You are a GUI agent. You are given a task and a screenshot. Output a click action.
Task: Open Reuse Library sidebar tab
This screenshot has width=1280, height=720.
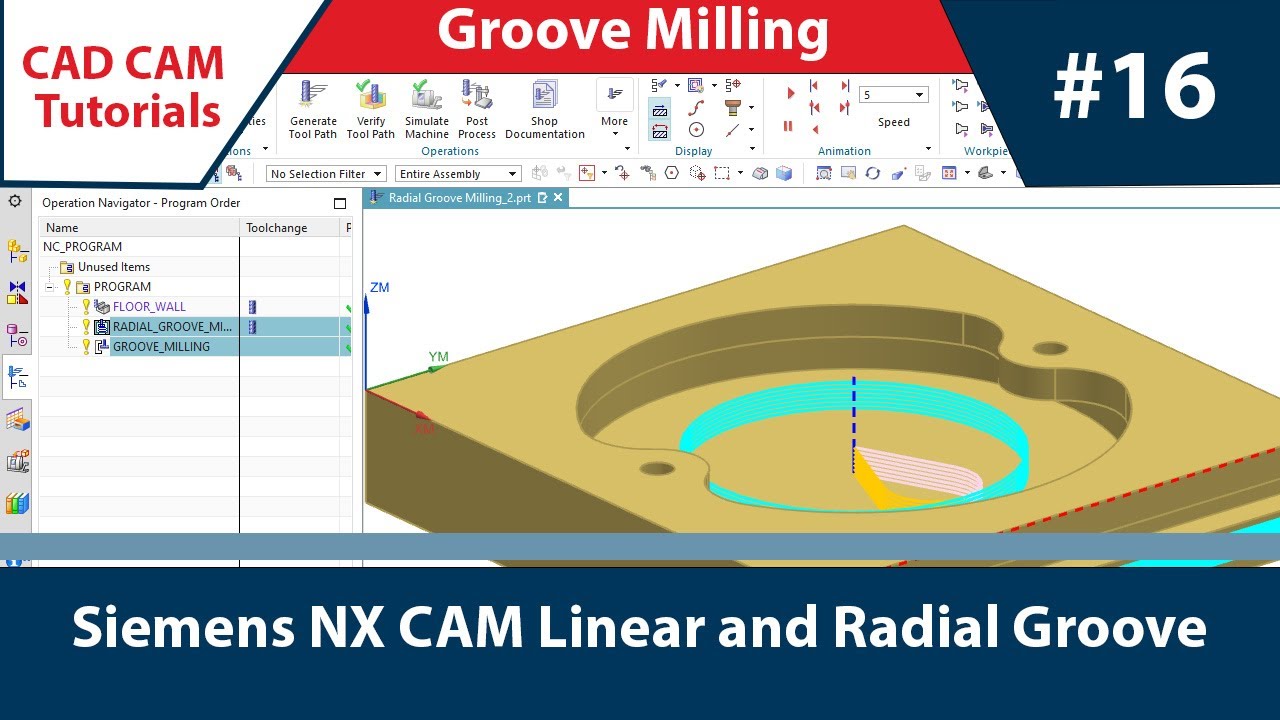pyautogui.click(x=17, y=503)
